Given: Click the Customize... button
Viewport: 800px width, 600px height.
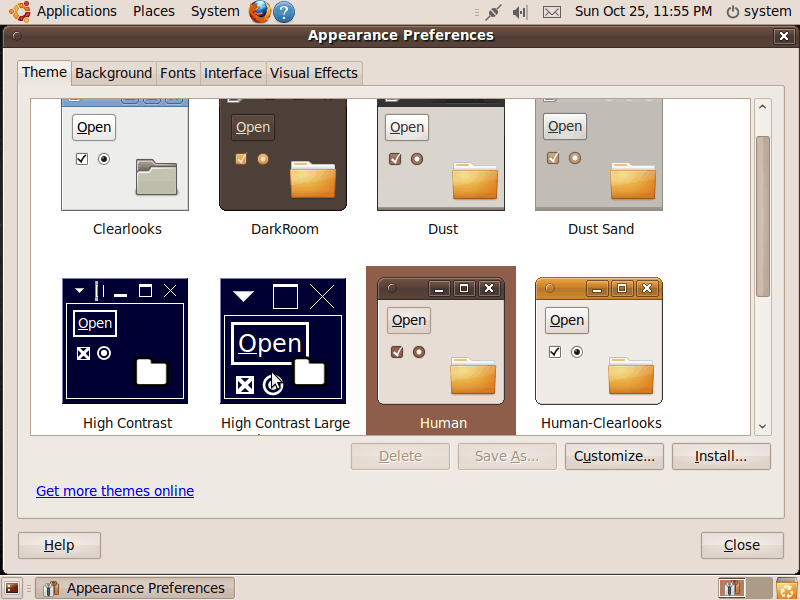Looking at the screenshot, I should point(614,456).
